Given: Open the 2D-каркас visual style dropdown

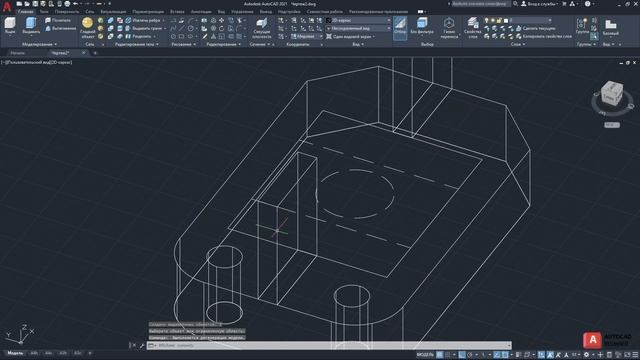Looking at the screenshot, I should click(x=358, y=20).
